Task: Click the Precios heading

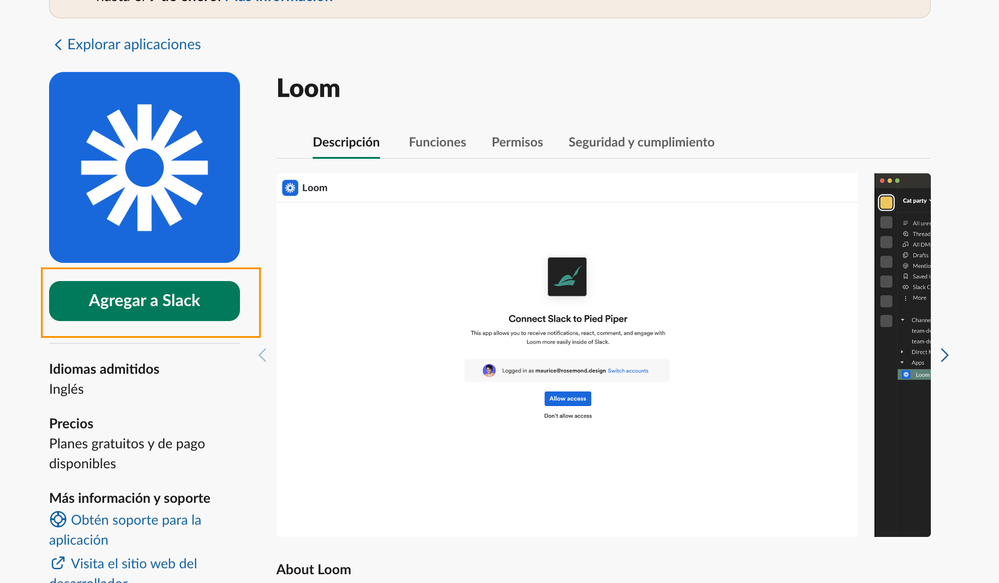Action: (71, 424)
